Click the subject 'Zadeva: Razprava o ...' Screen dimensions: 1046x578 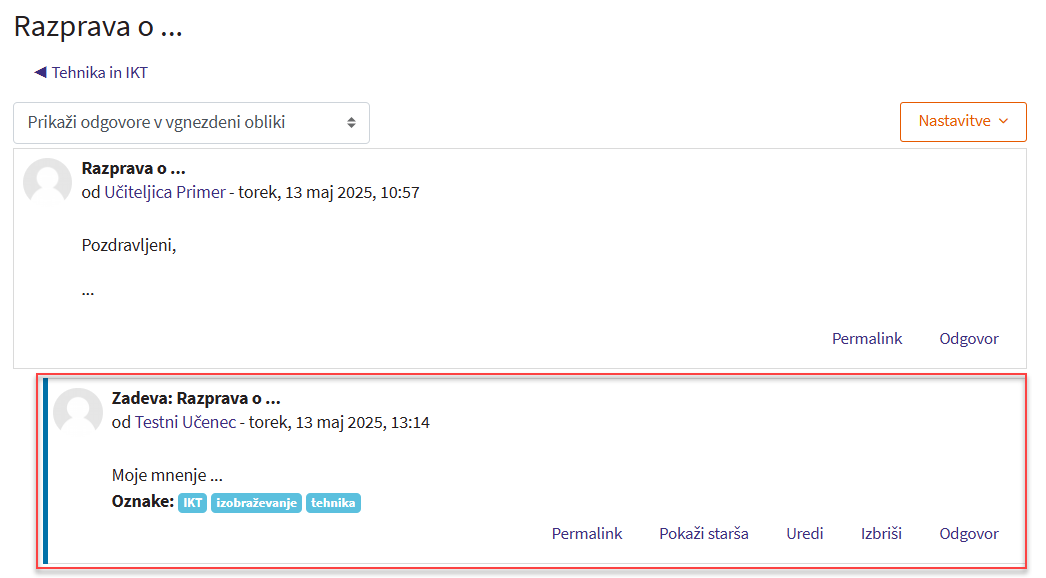195,398
